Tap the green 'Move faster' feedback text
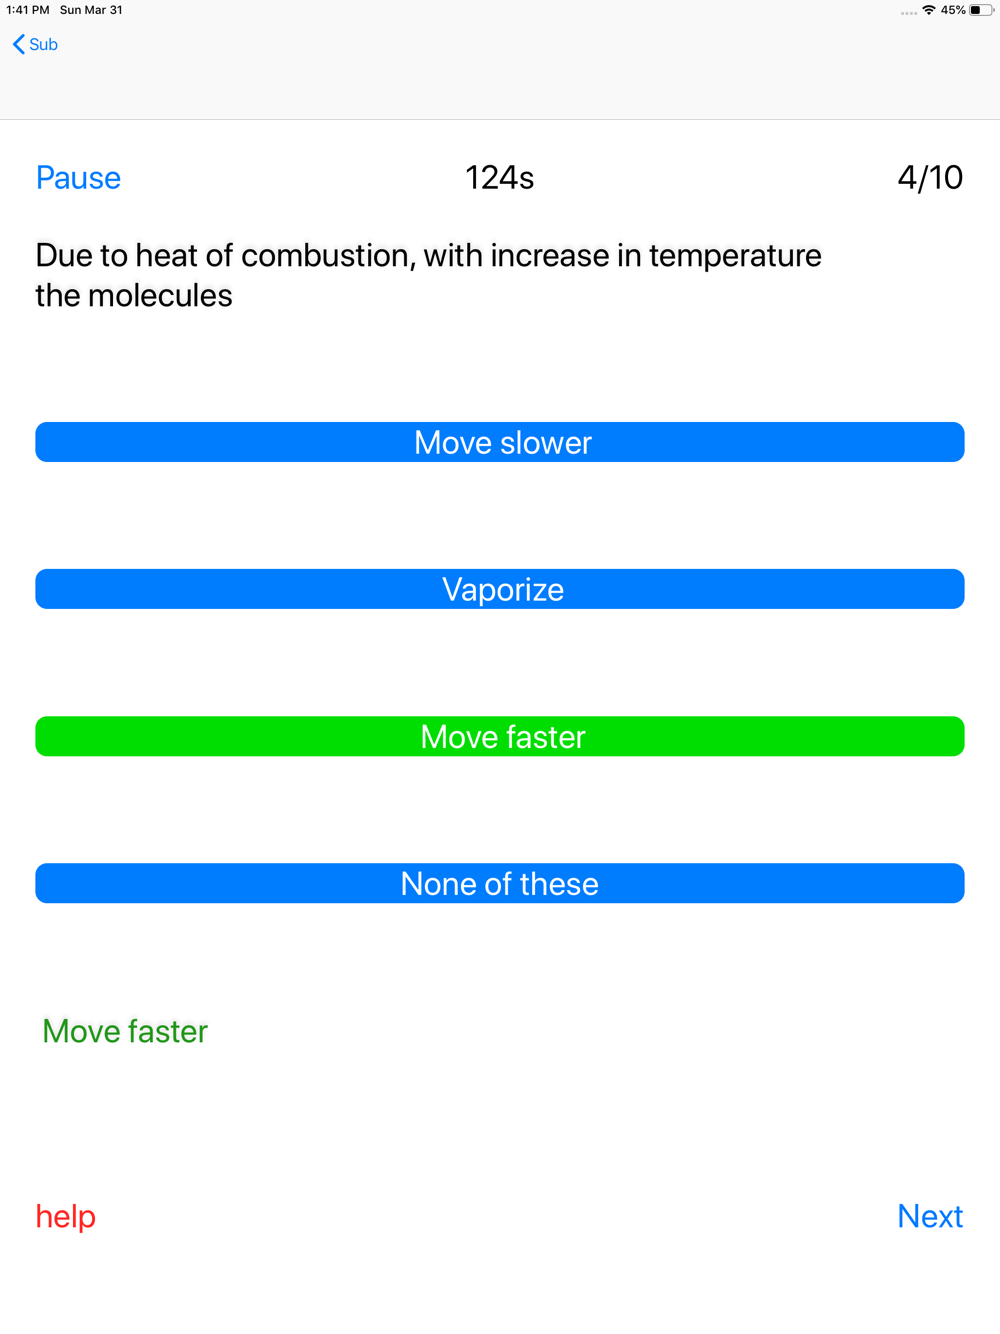 (125, 1031)
